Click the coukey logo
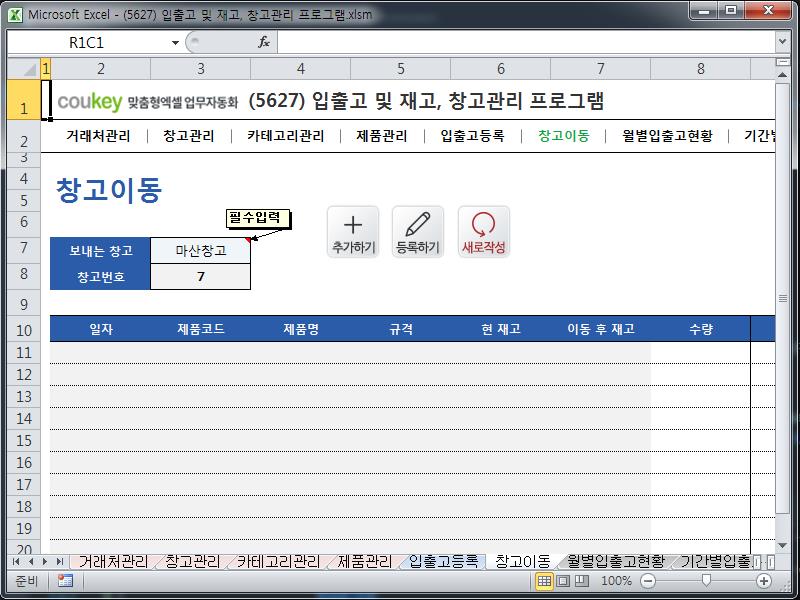 pyautogui.click(x=90, y=101)
